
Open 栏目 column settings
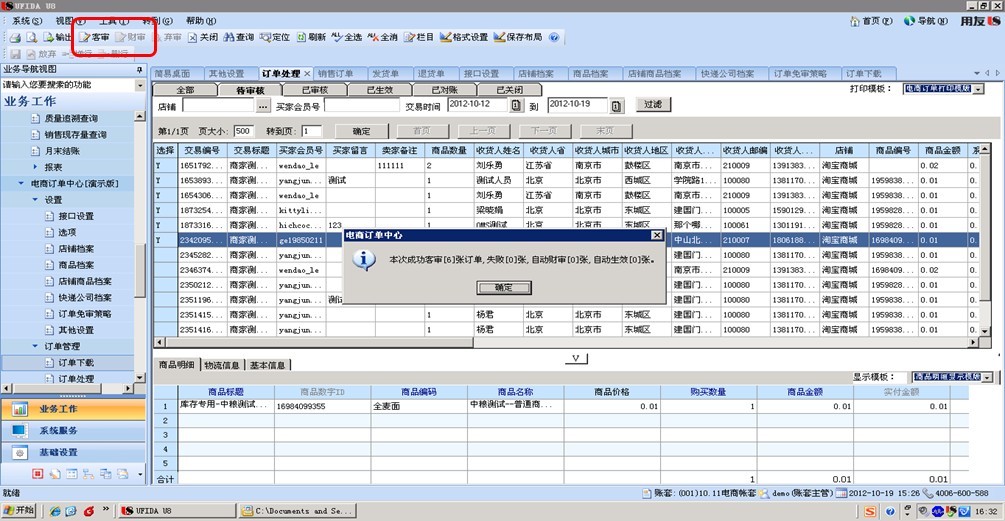click(x=419, y=38)
